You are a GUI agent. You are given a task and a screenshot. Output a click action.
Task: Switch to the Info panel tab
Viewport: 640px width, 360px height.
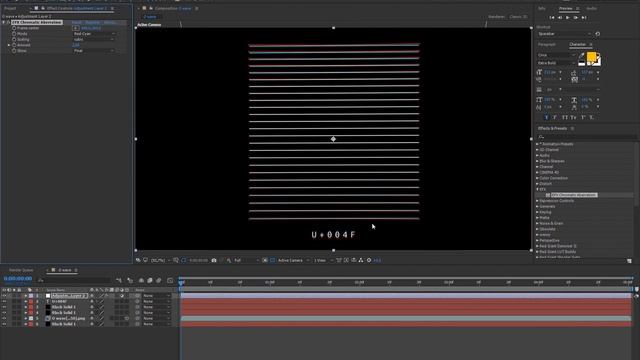[542, 9]
